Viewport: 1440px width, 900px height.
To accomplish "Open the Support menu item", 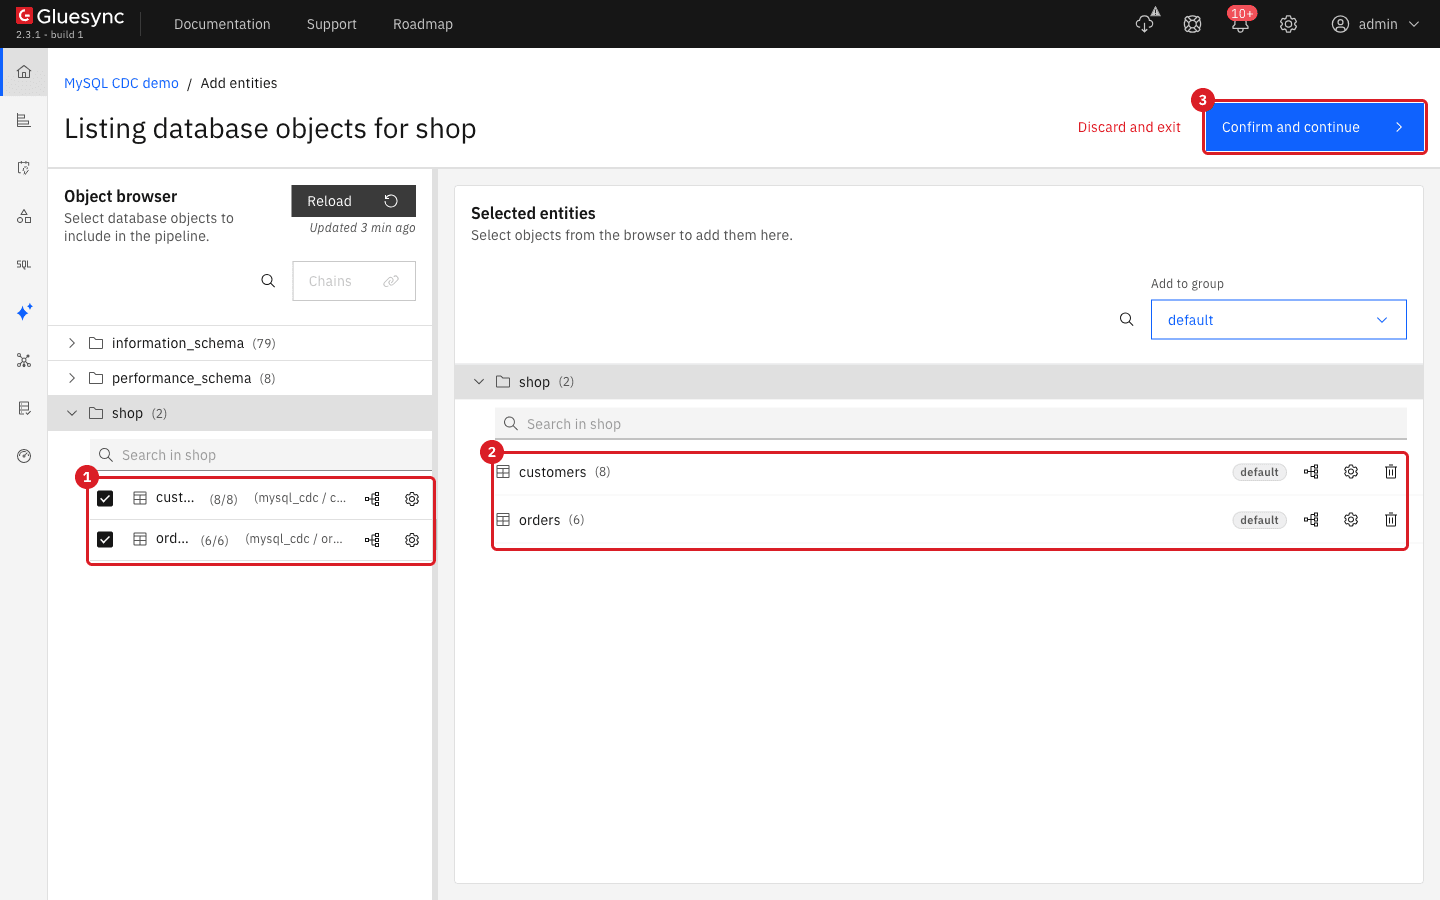I will tap(332, 24).
